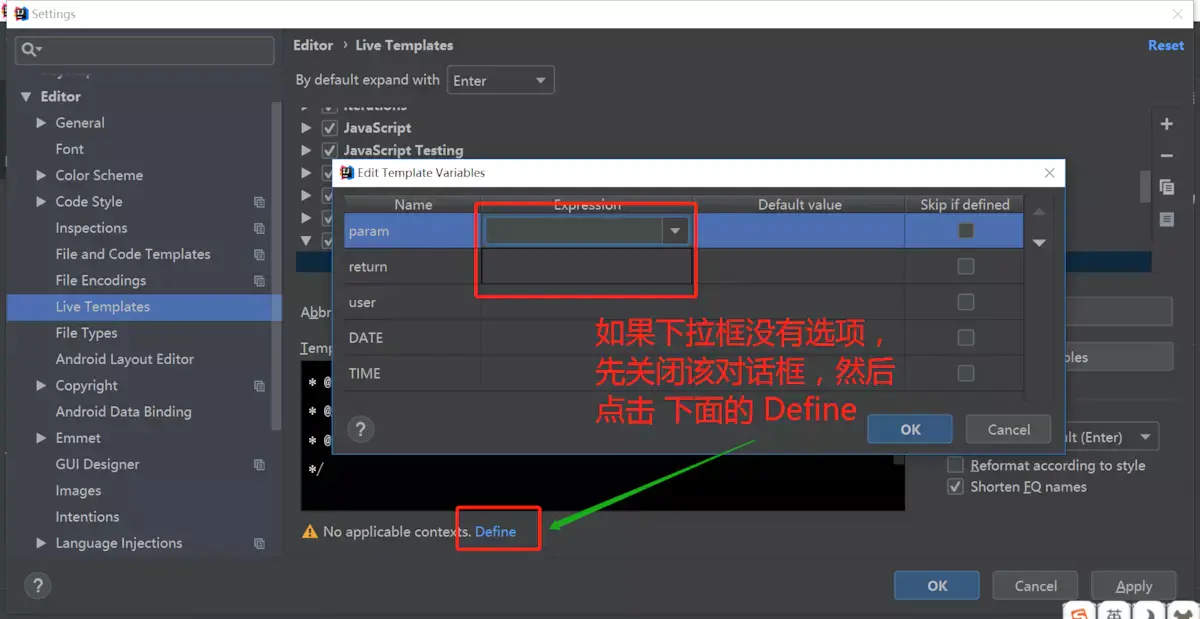Click project-level icon next to File and Code Templates
The width and height of the screenshot is (1200, 619).
coord(259,255)
